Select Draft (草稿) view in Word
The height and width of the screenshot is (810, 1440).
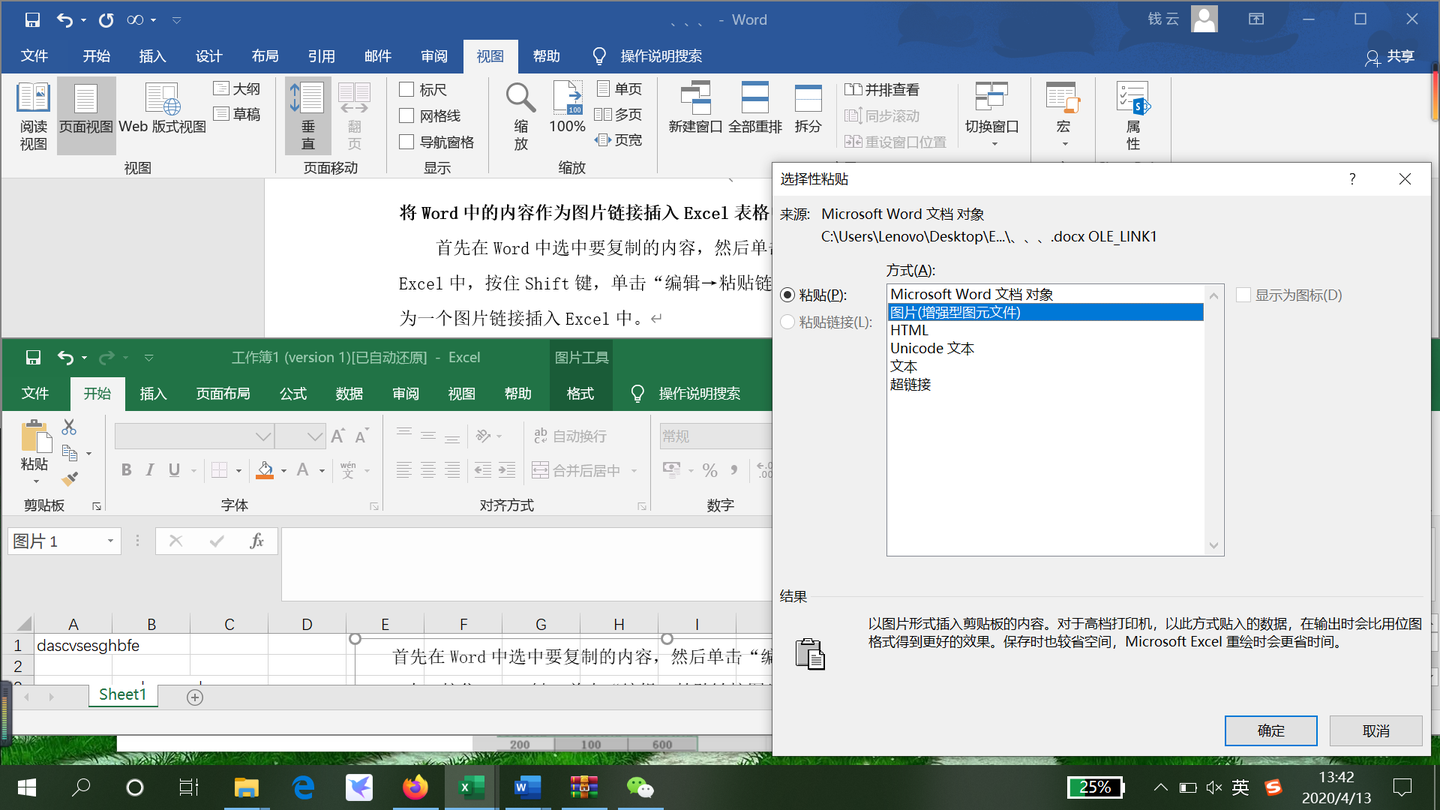coord(237,115)
